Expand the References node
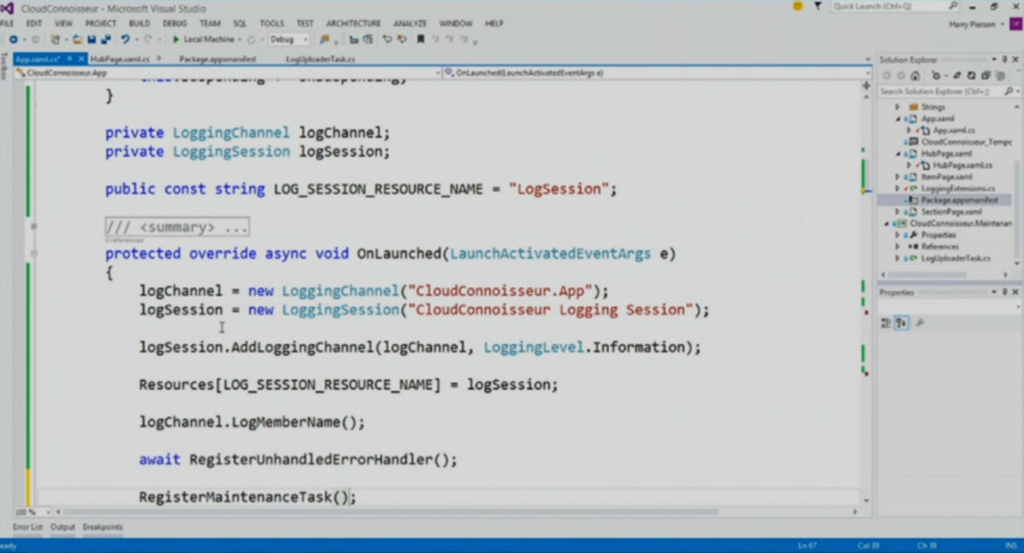 [x=897, y=247]
